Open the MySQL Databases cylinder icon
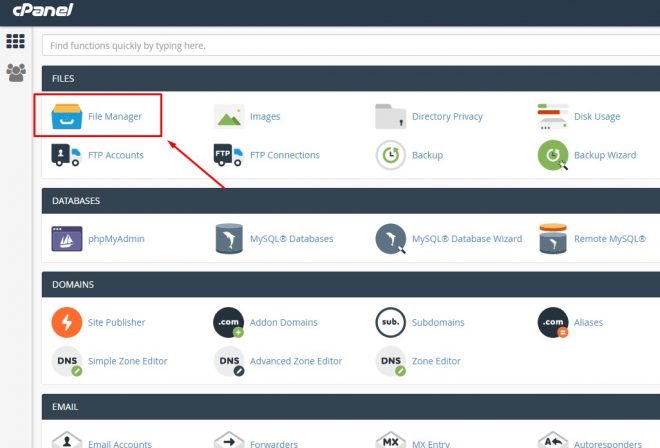The width and height of the screenshot is (660, 448). point(229,239)
